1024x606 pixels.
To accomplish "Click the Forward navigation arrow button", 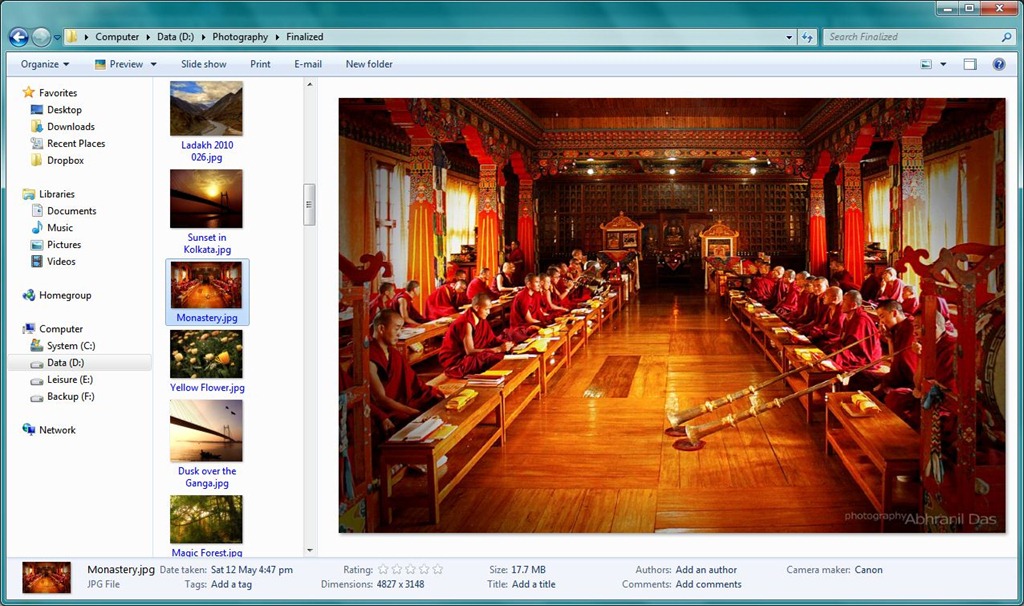I will point(41,37).
